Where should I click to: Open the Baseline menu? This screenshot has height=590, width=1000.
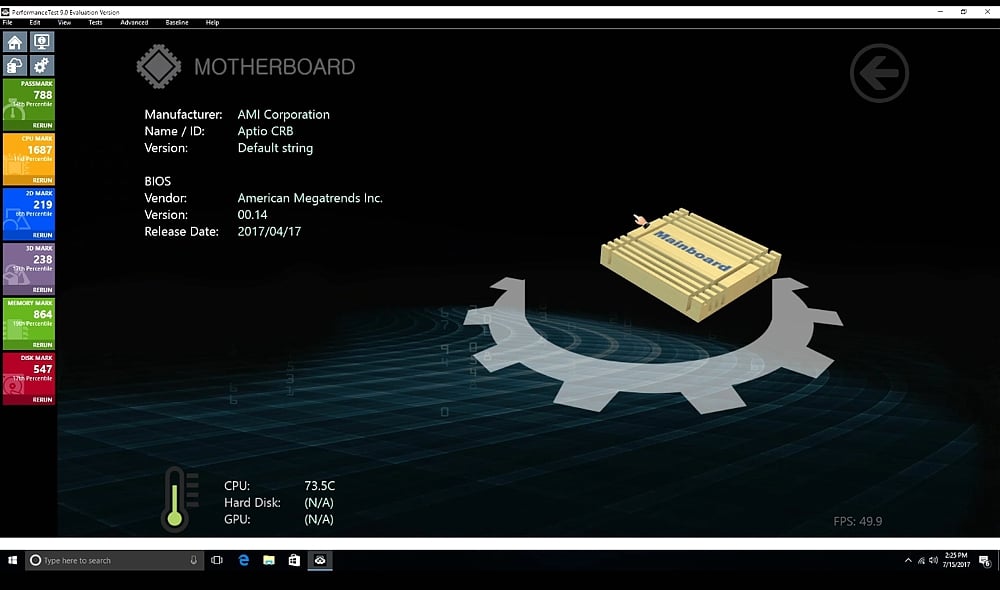[177, 22]
